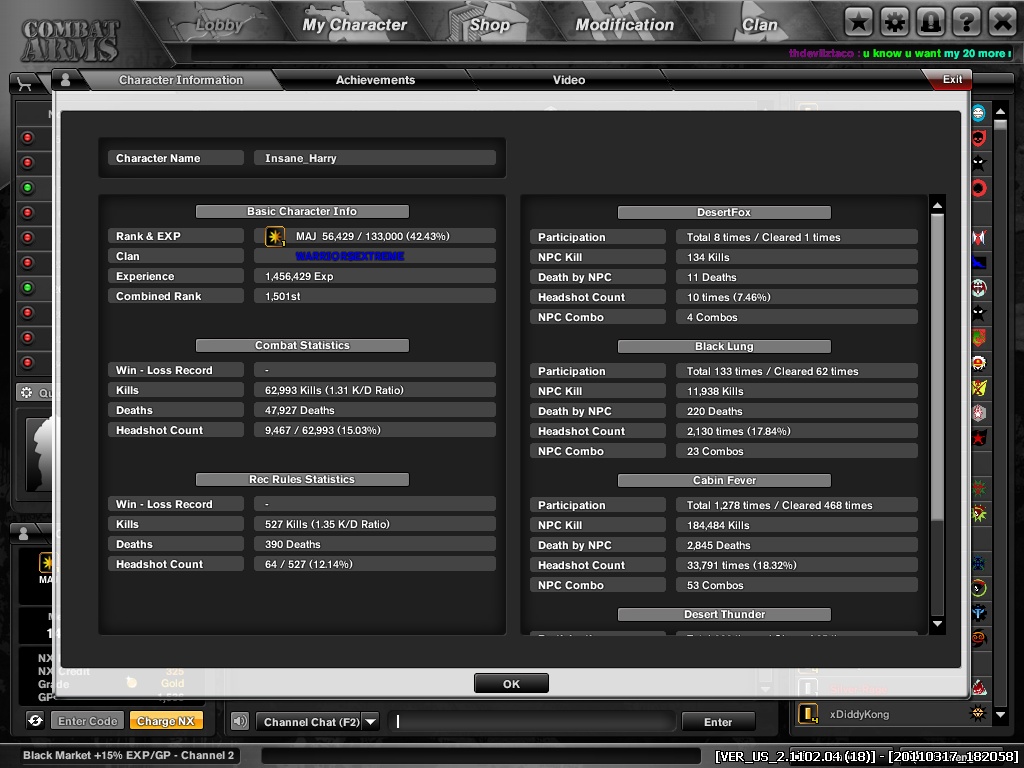Select the Character Information tab
Image resolution: width=1024 pixels, height=768 pixels.
tap(181, 80)
